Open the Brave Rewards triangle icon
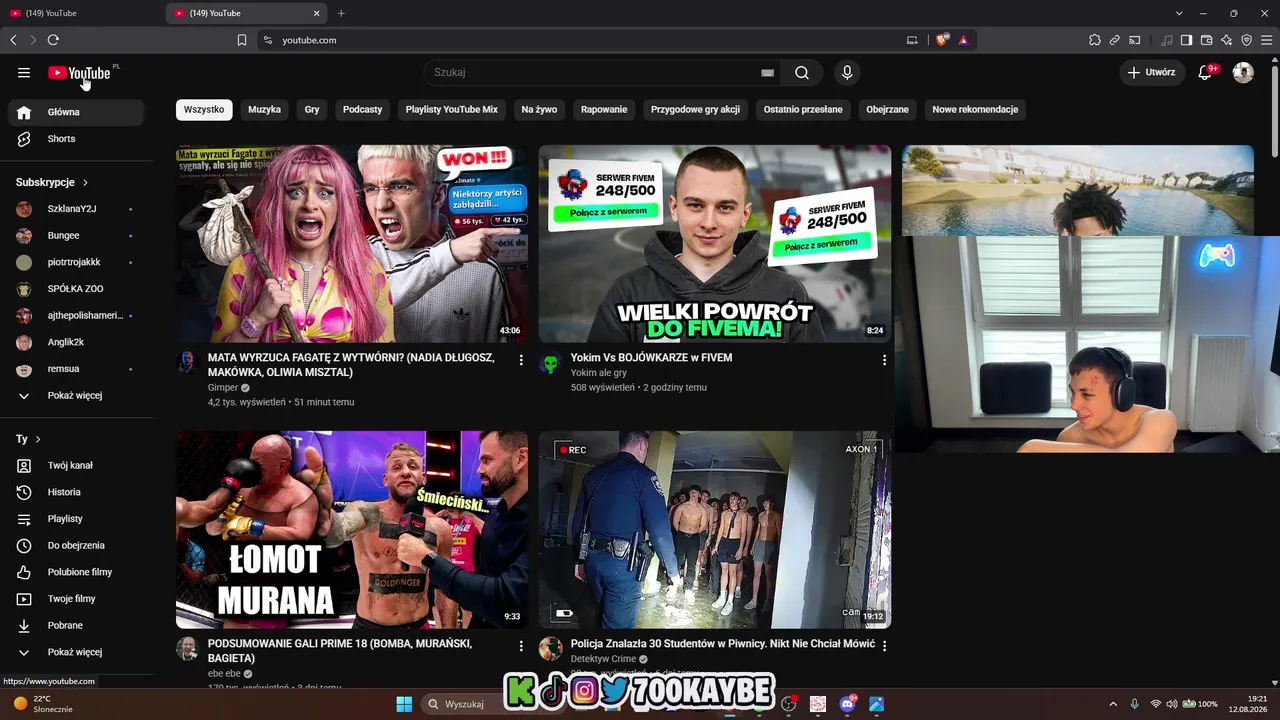This screenshot has height=720, width=1280. click(963, 40)
